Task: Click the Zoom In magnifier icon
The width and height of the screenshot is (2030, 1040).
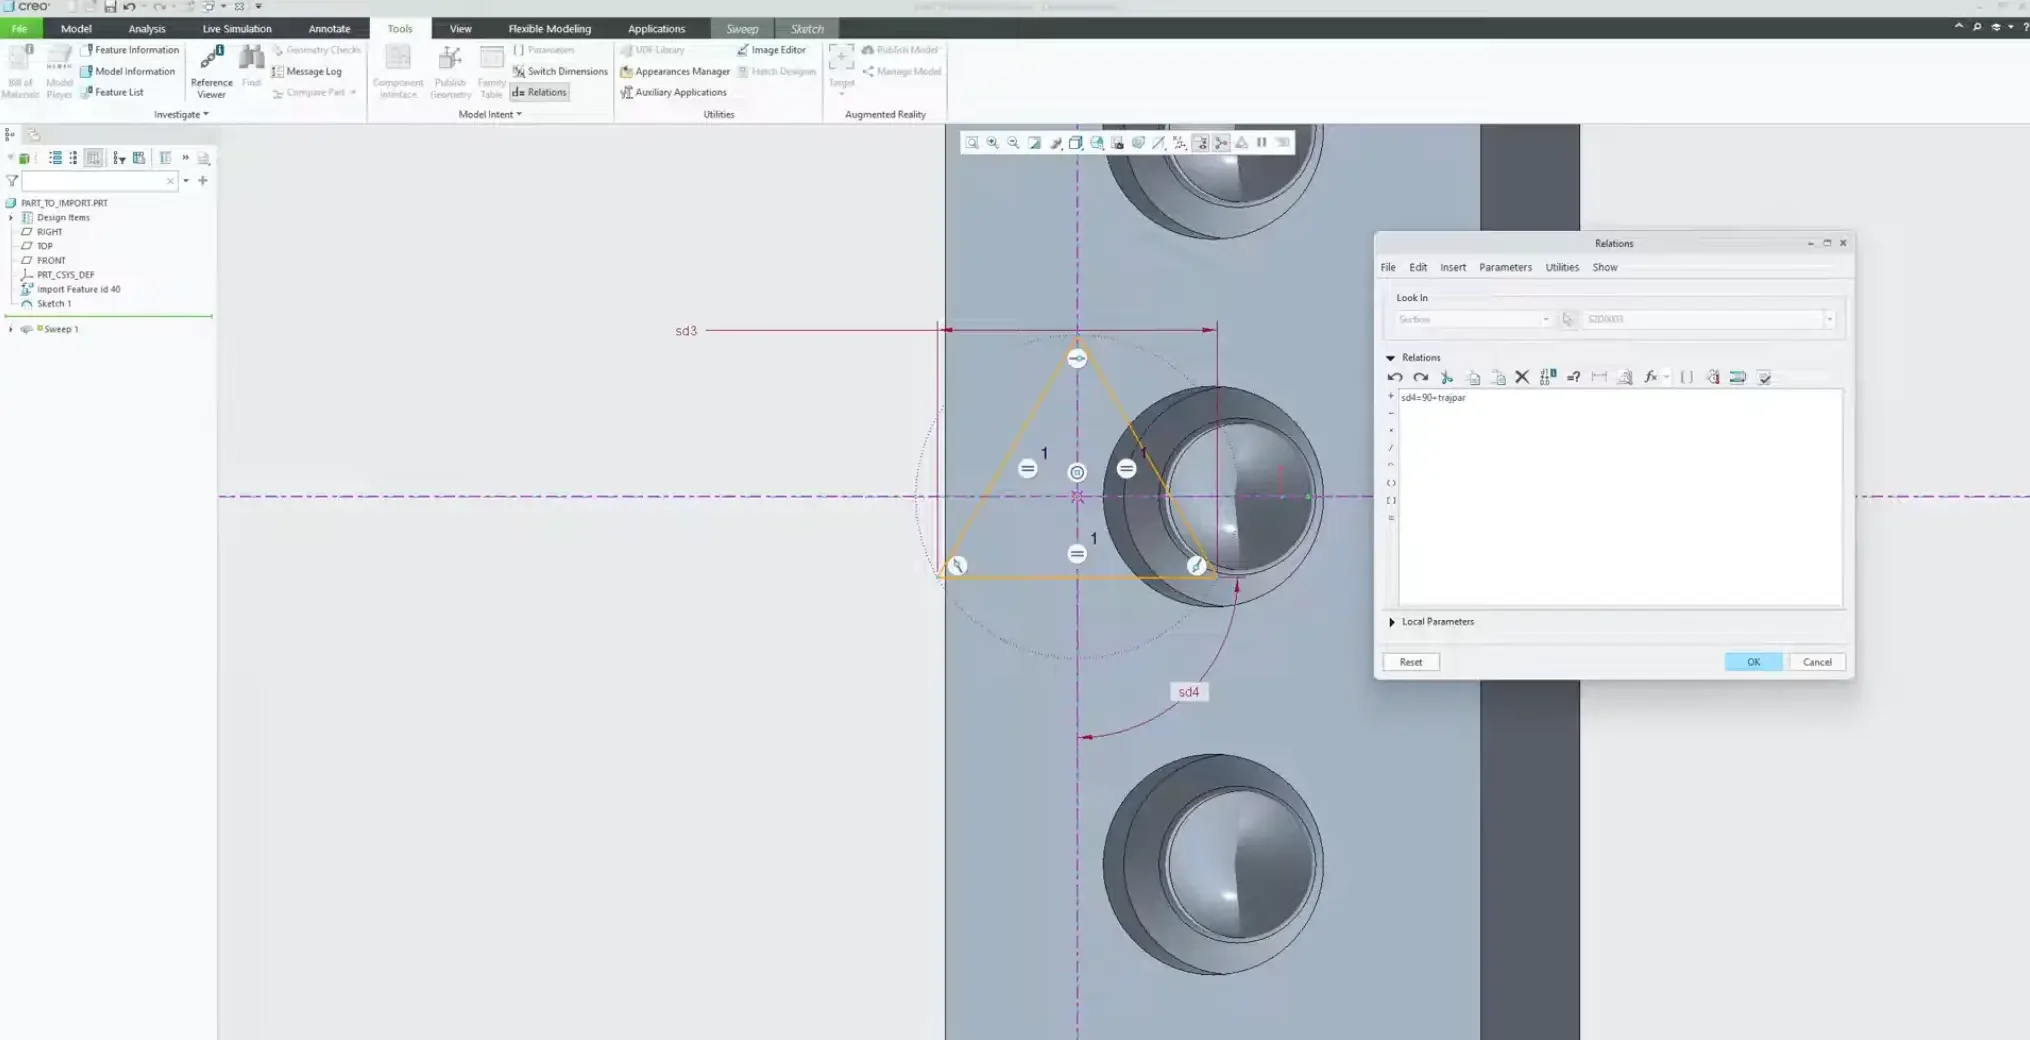Action: pyautogui.click(x=993, y=143)
